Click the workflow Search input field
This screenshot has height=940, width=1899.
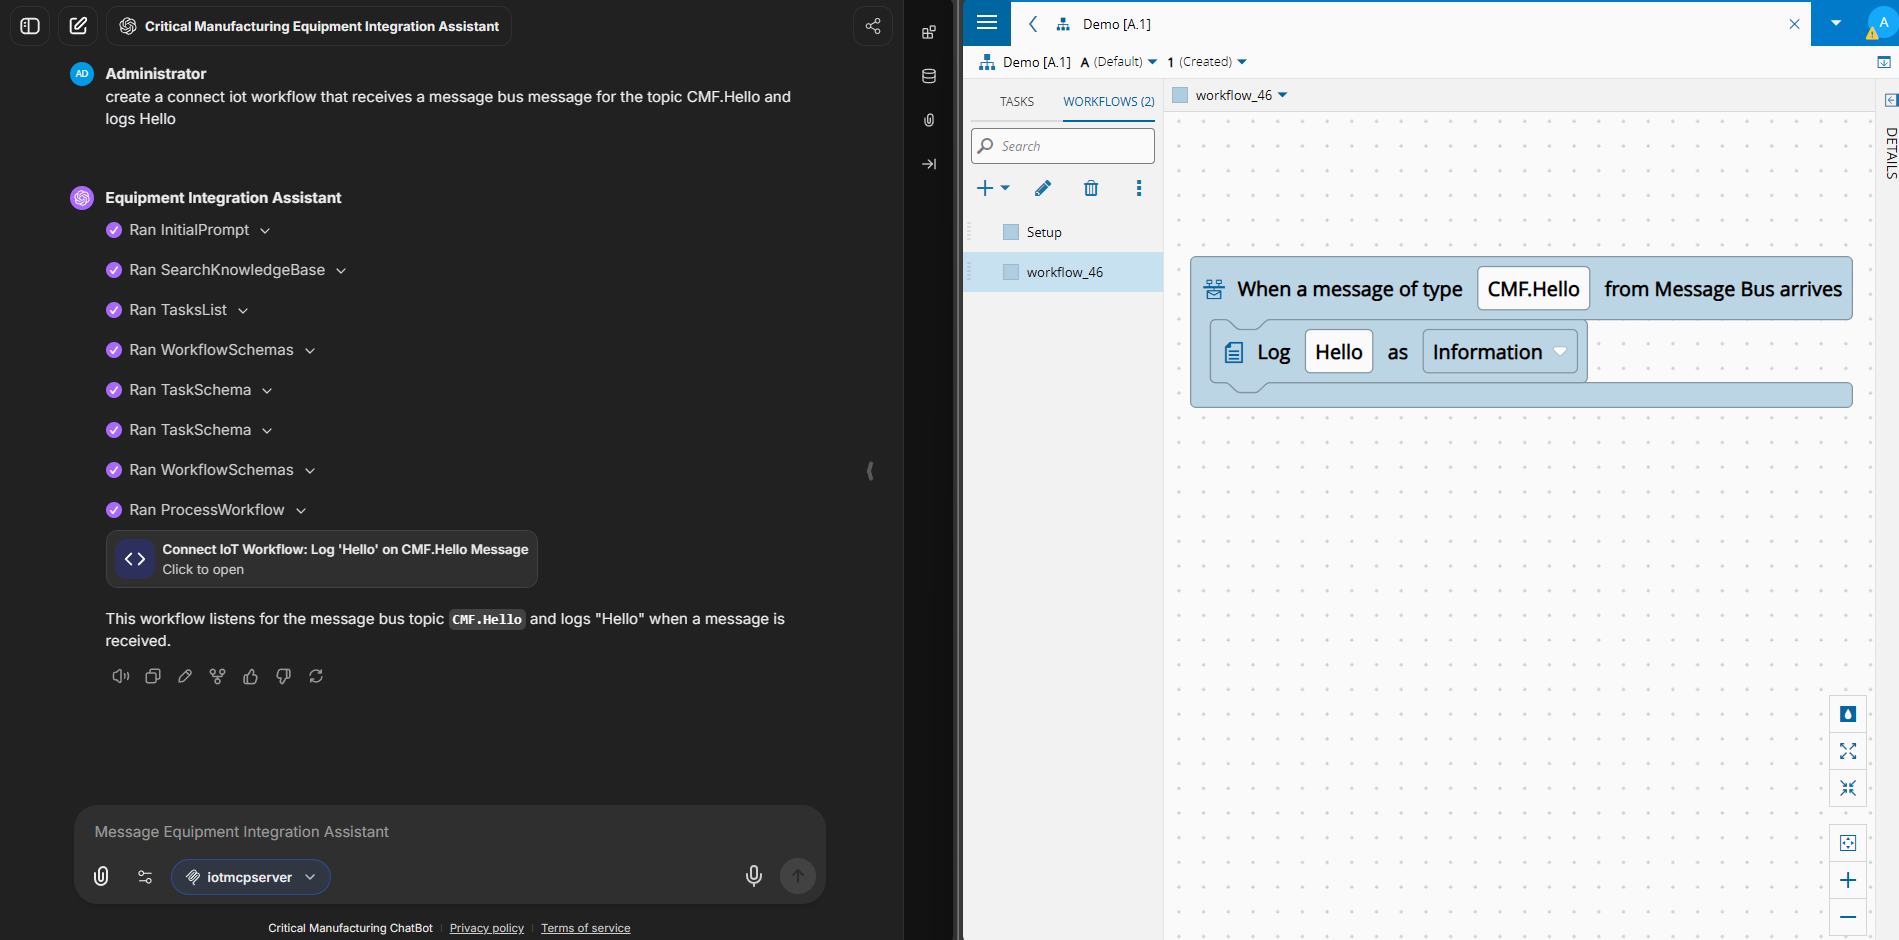pos(1063,146)
